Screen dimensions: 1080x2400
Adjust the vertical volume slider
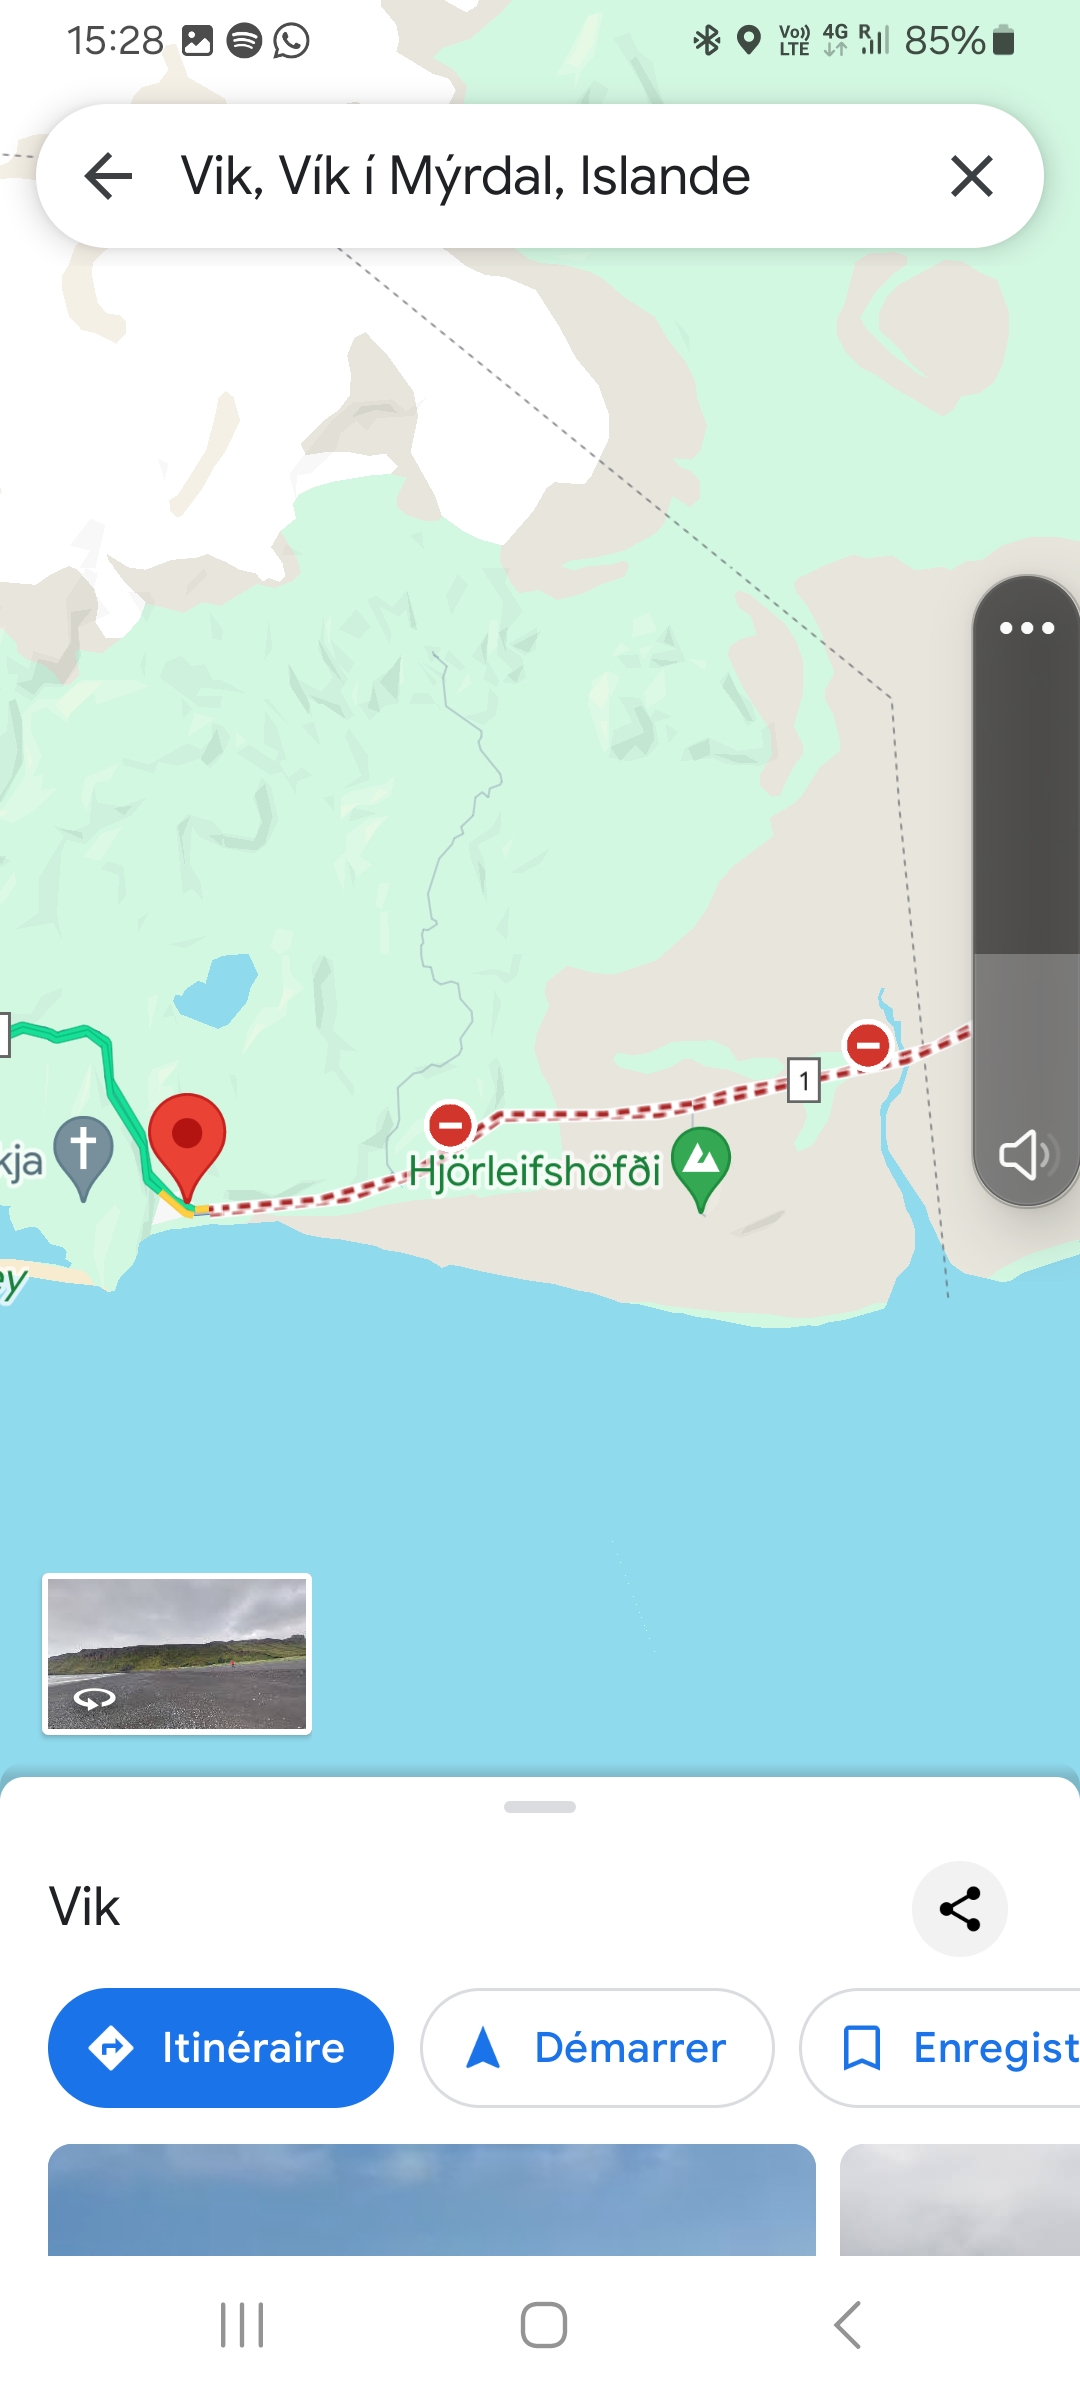(x=1027, y=890)
